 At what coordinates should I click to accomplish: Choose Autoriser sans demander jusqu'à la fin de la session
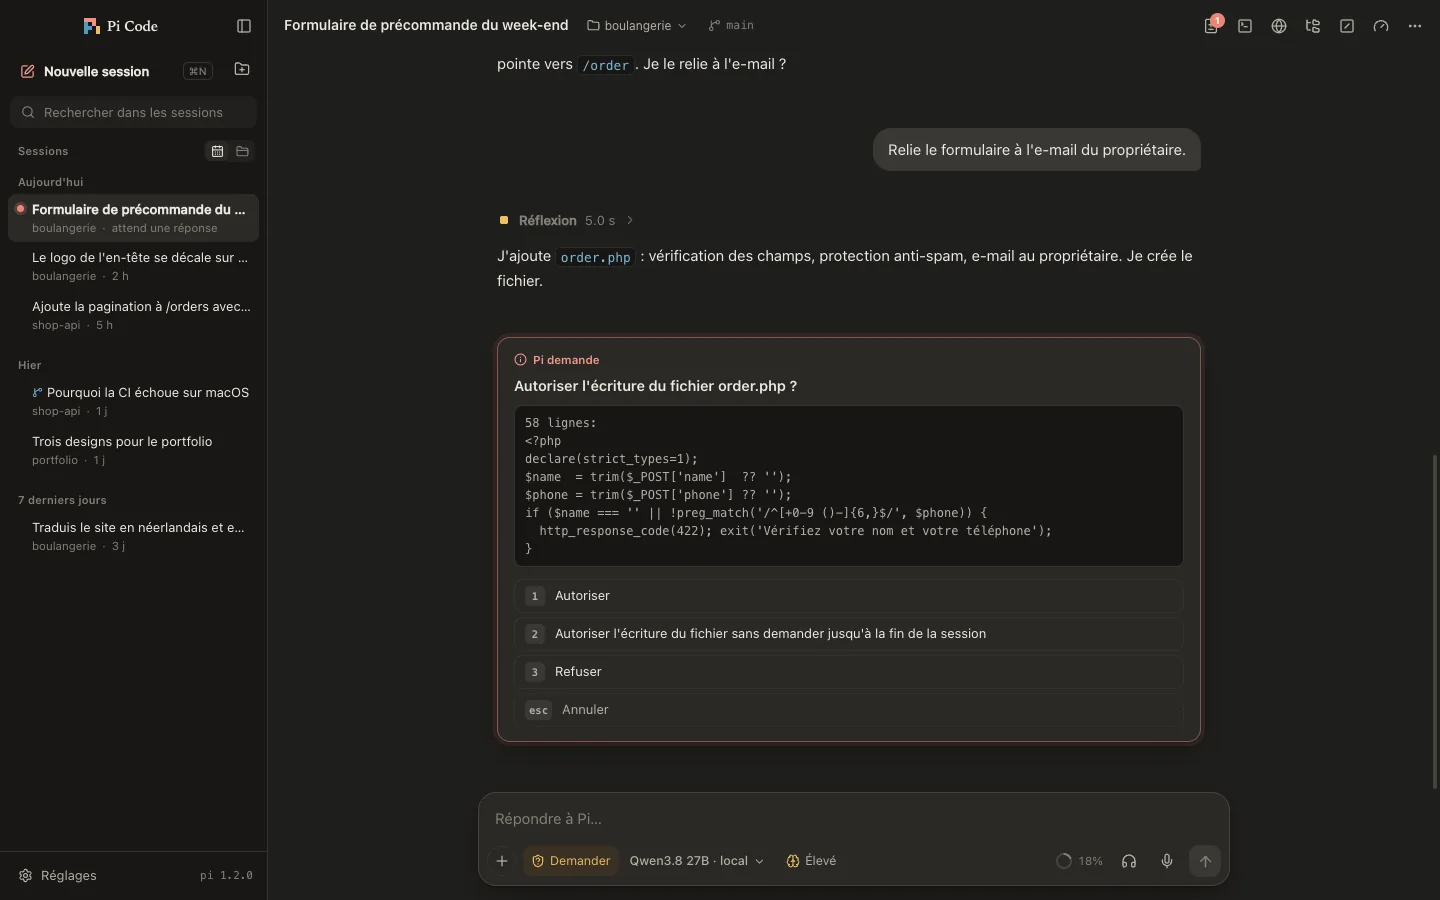pos(849,634)
